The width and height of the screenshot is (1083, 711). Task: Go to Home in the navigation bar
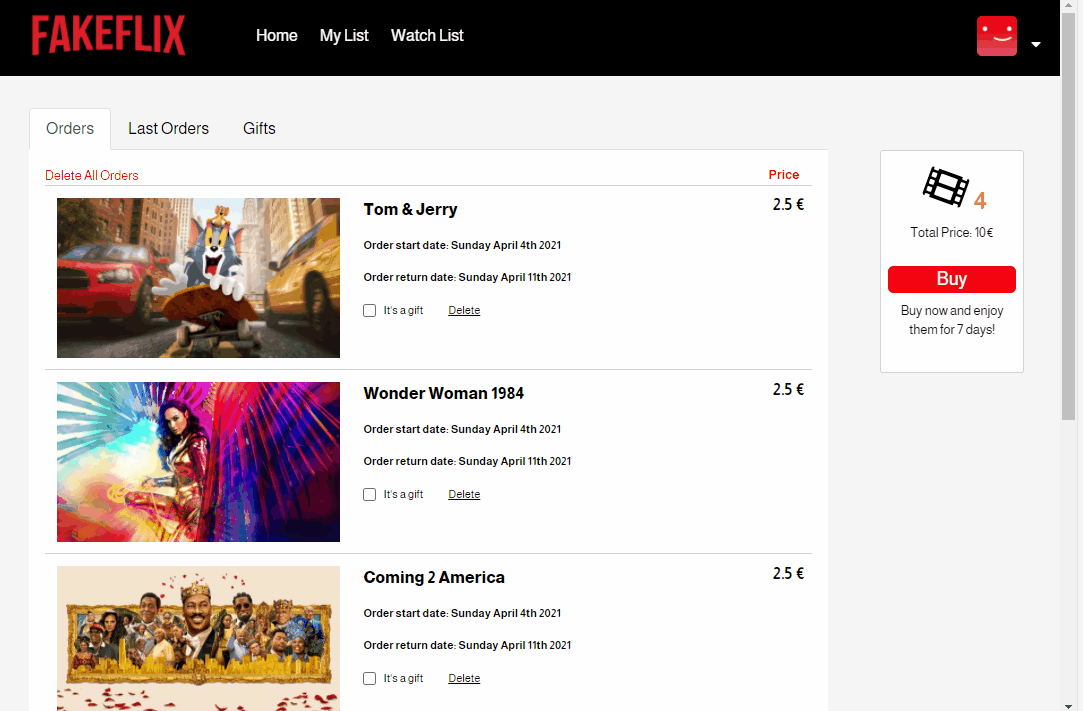[x=276, y=35]
